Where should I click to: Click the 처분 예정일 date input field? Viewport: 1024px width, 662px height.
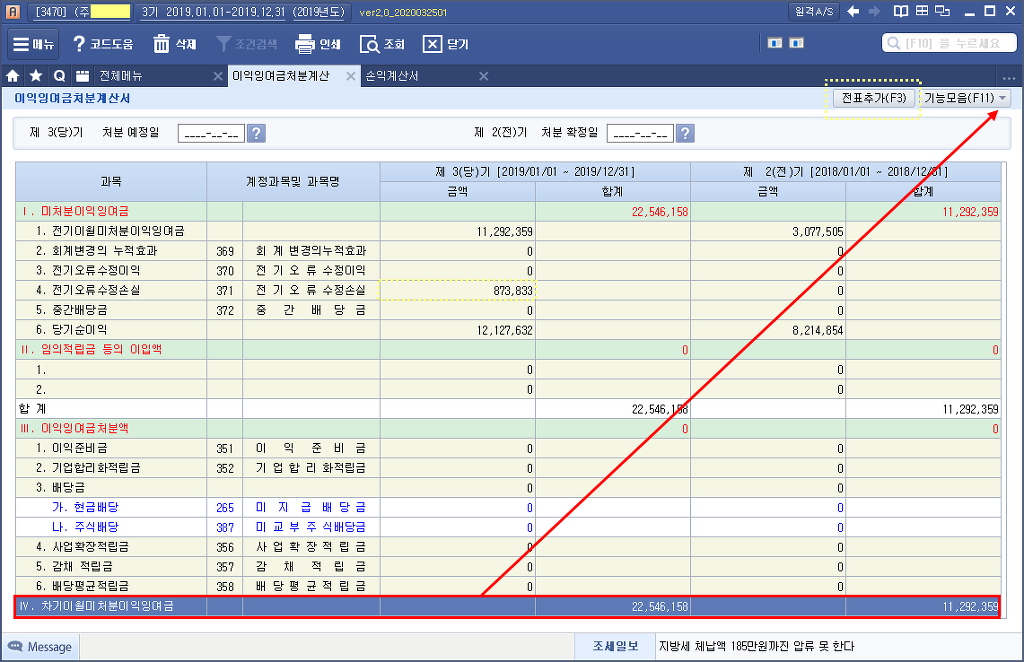(211, 134)
